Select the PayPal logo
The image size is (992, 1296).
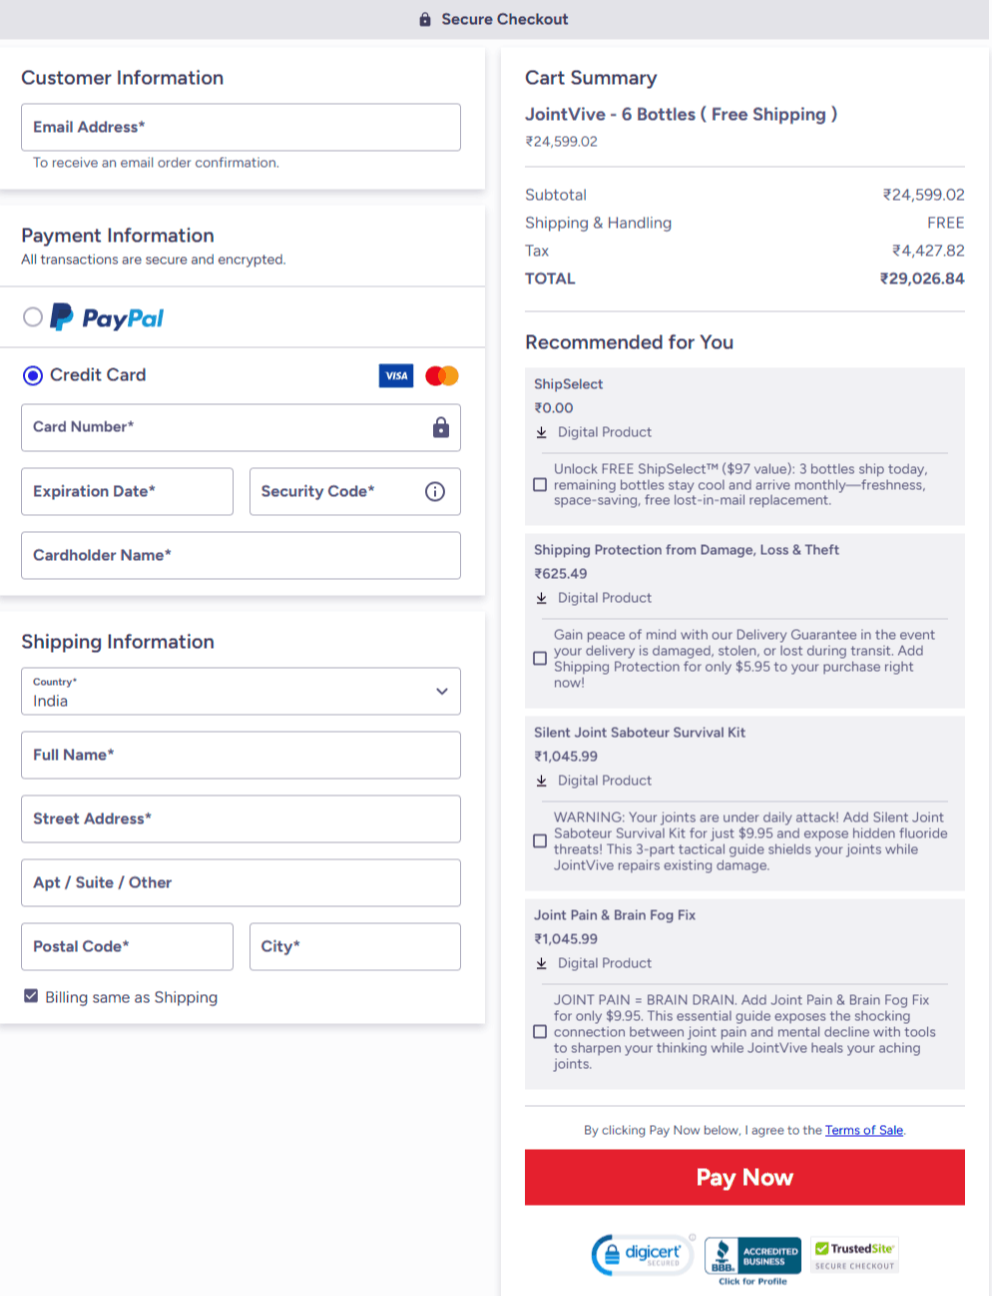(105, 317)
